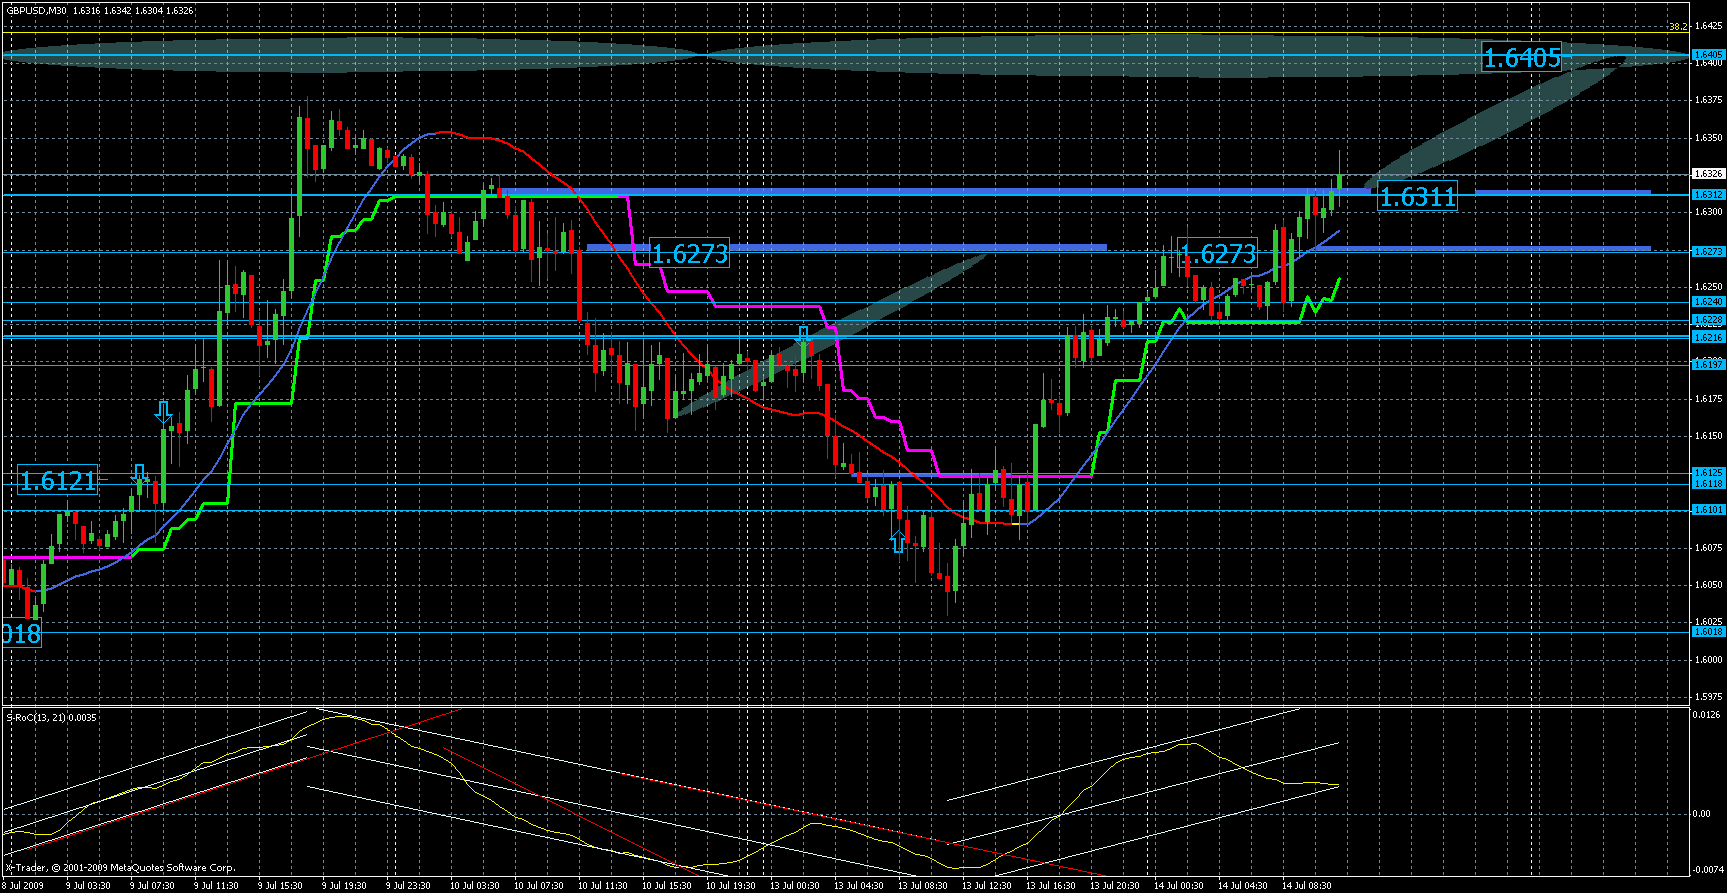Image resolution: width=1727 pixels, height=893 pixels.
Task: Click the 13 Jul 00:30 time label
Action: 795,886
